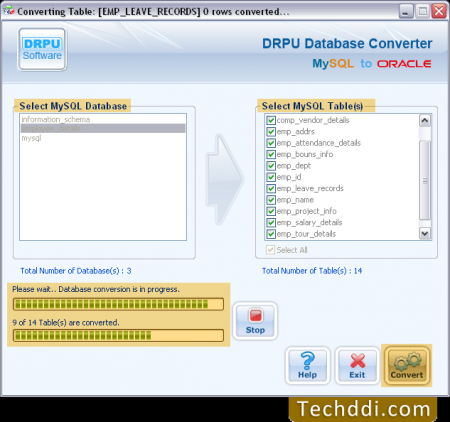Click the emp_project_info table name
450x422 pixels.
click(x=307, y=211)
